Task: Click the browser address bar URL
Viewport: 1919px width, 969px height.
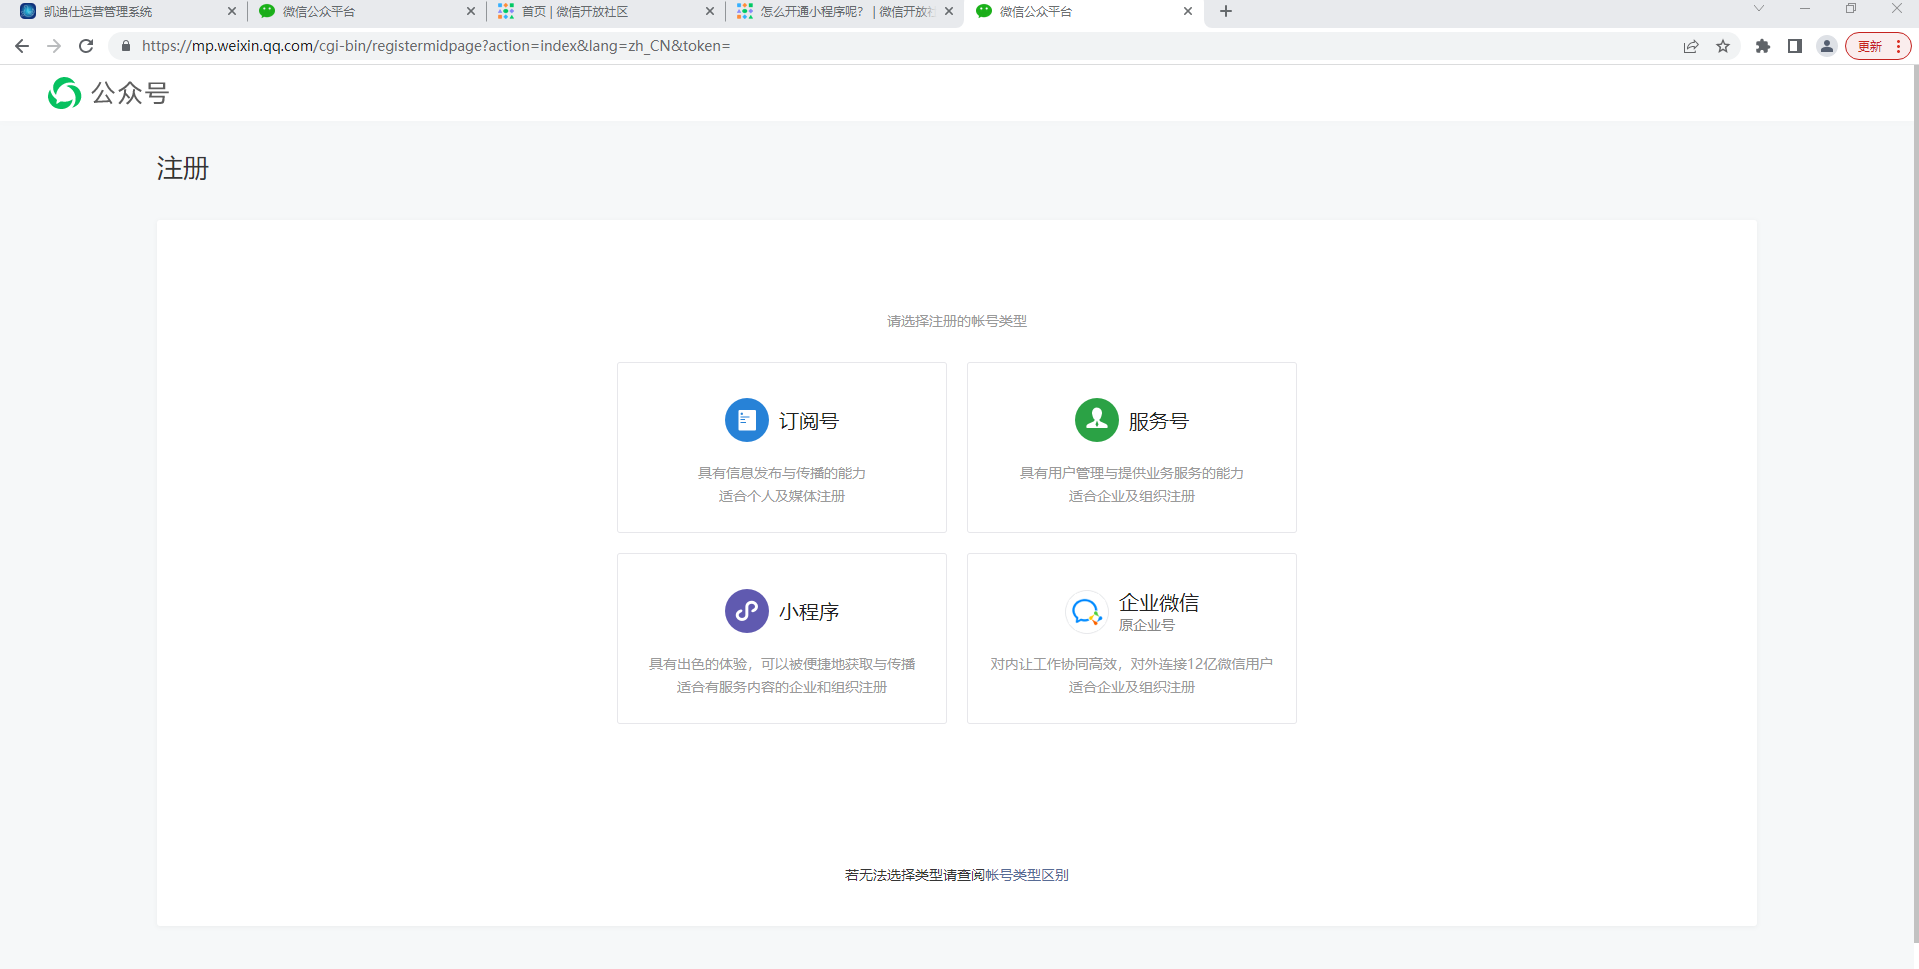Action: [436, 46]
